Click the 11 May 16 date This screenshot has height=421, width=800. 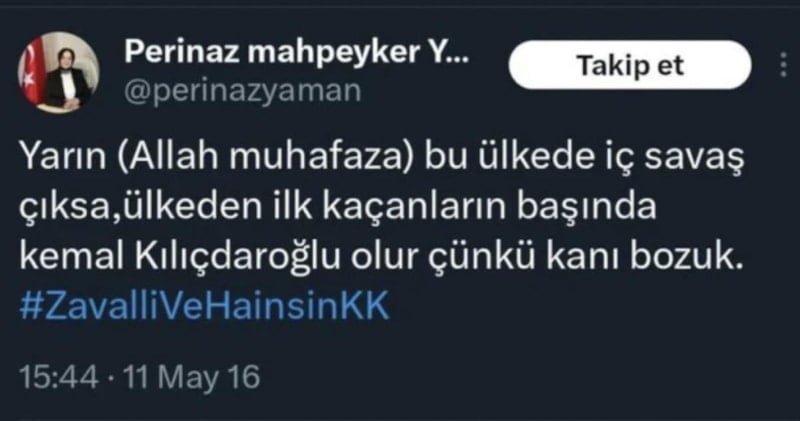tap(192, 378)
